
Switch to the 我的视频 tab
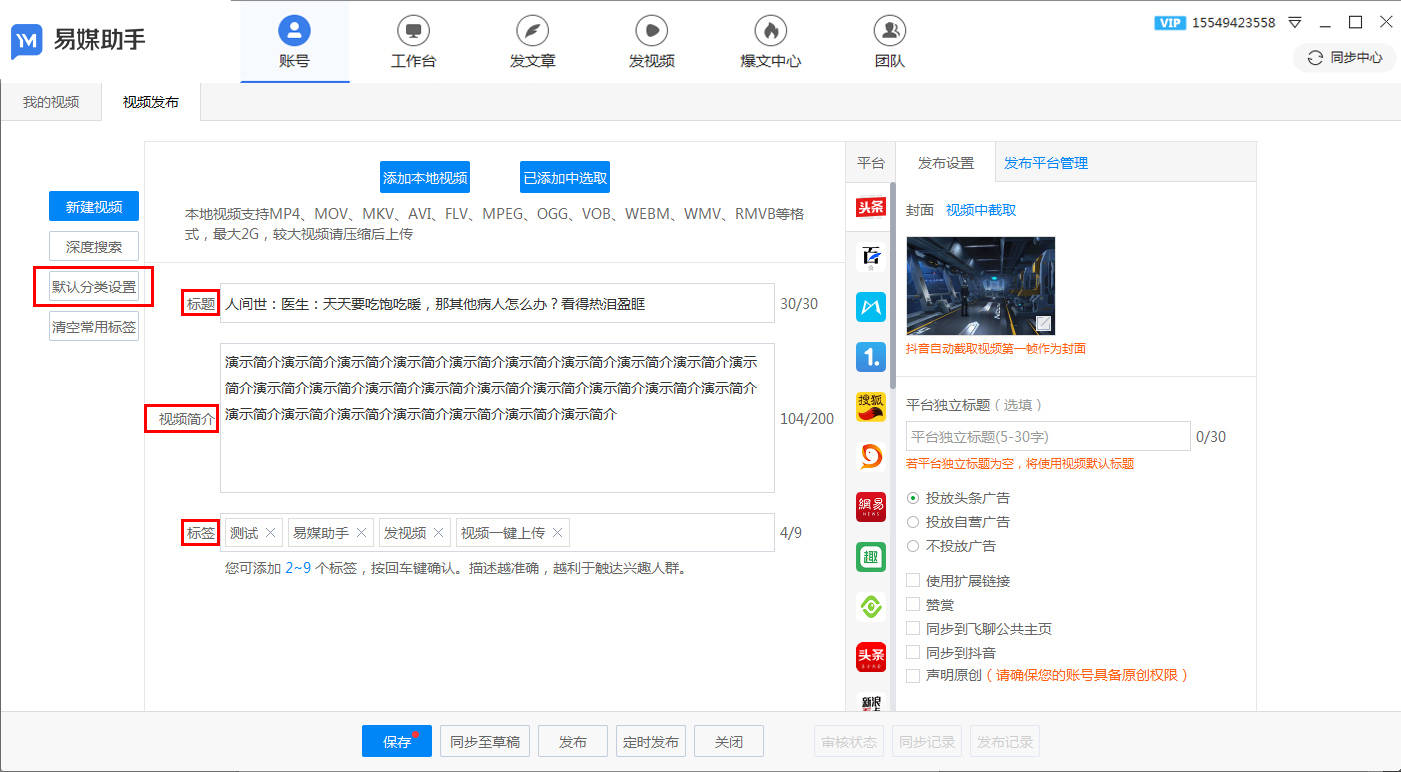[x=50, y=101]
